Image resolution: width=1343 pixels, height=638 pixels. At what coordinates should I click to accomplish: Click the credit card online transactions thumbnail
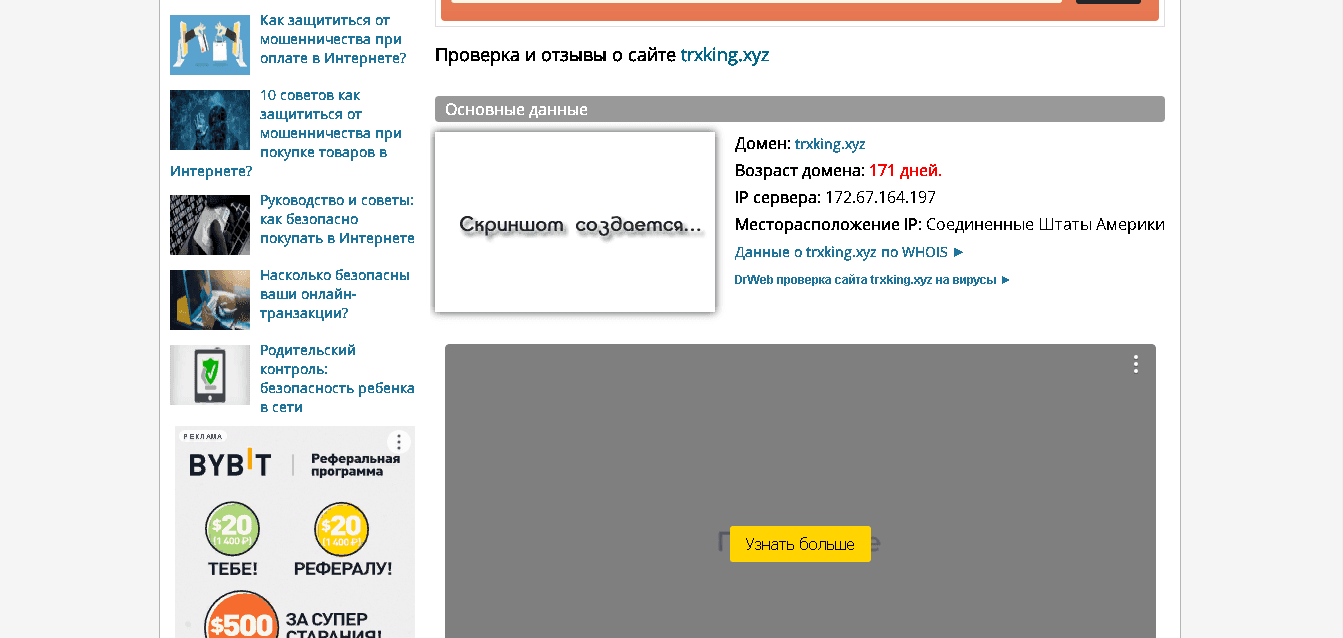(x=209, y=300)
